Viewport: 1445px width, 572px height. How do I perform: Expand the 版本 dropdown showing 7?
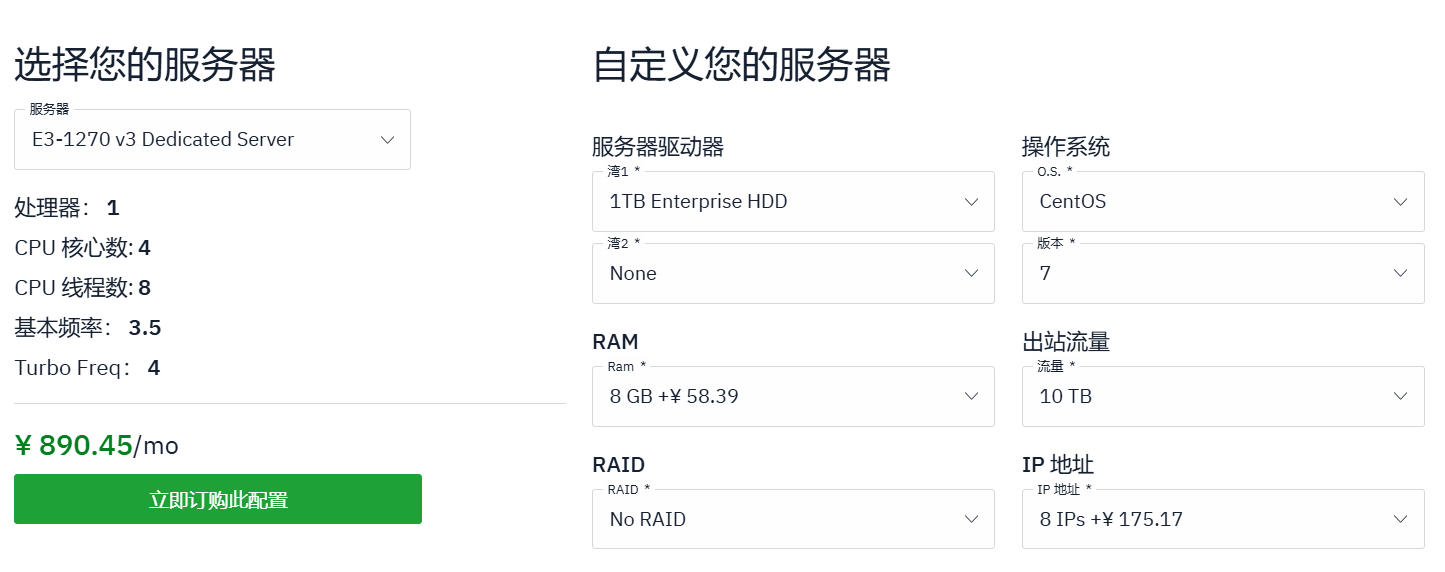click(x=1210, y=274)
